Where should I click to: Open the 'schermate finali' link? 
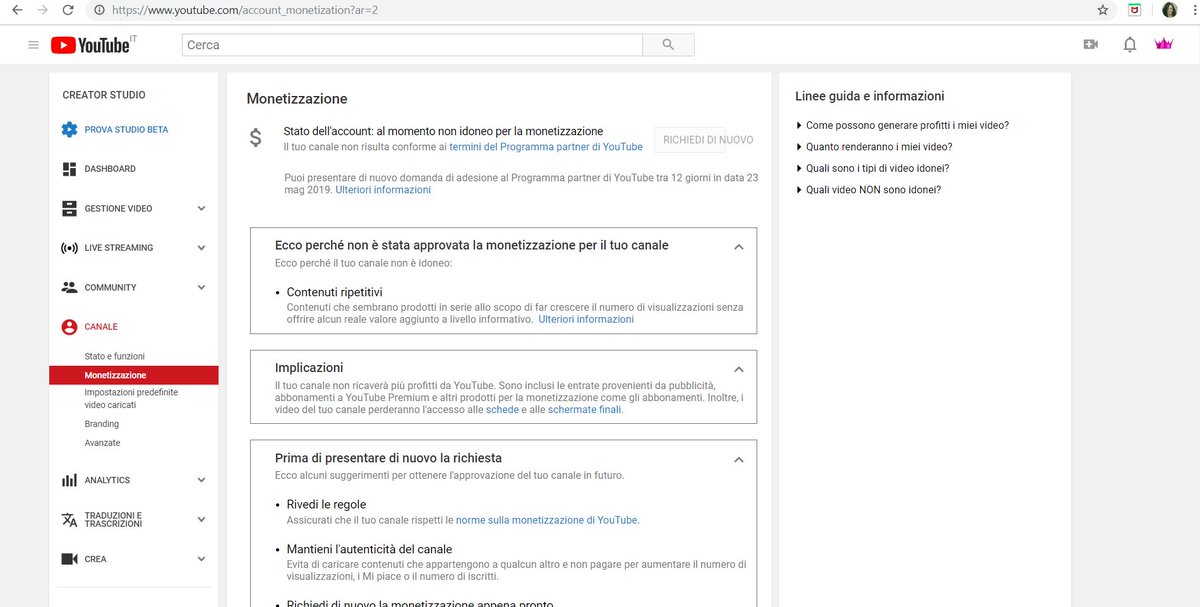585,410
